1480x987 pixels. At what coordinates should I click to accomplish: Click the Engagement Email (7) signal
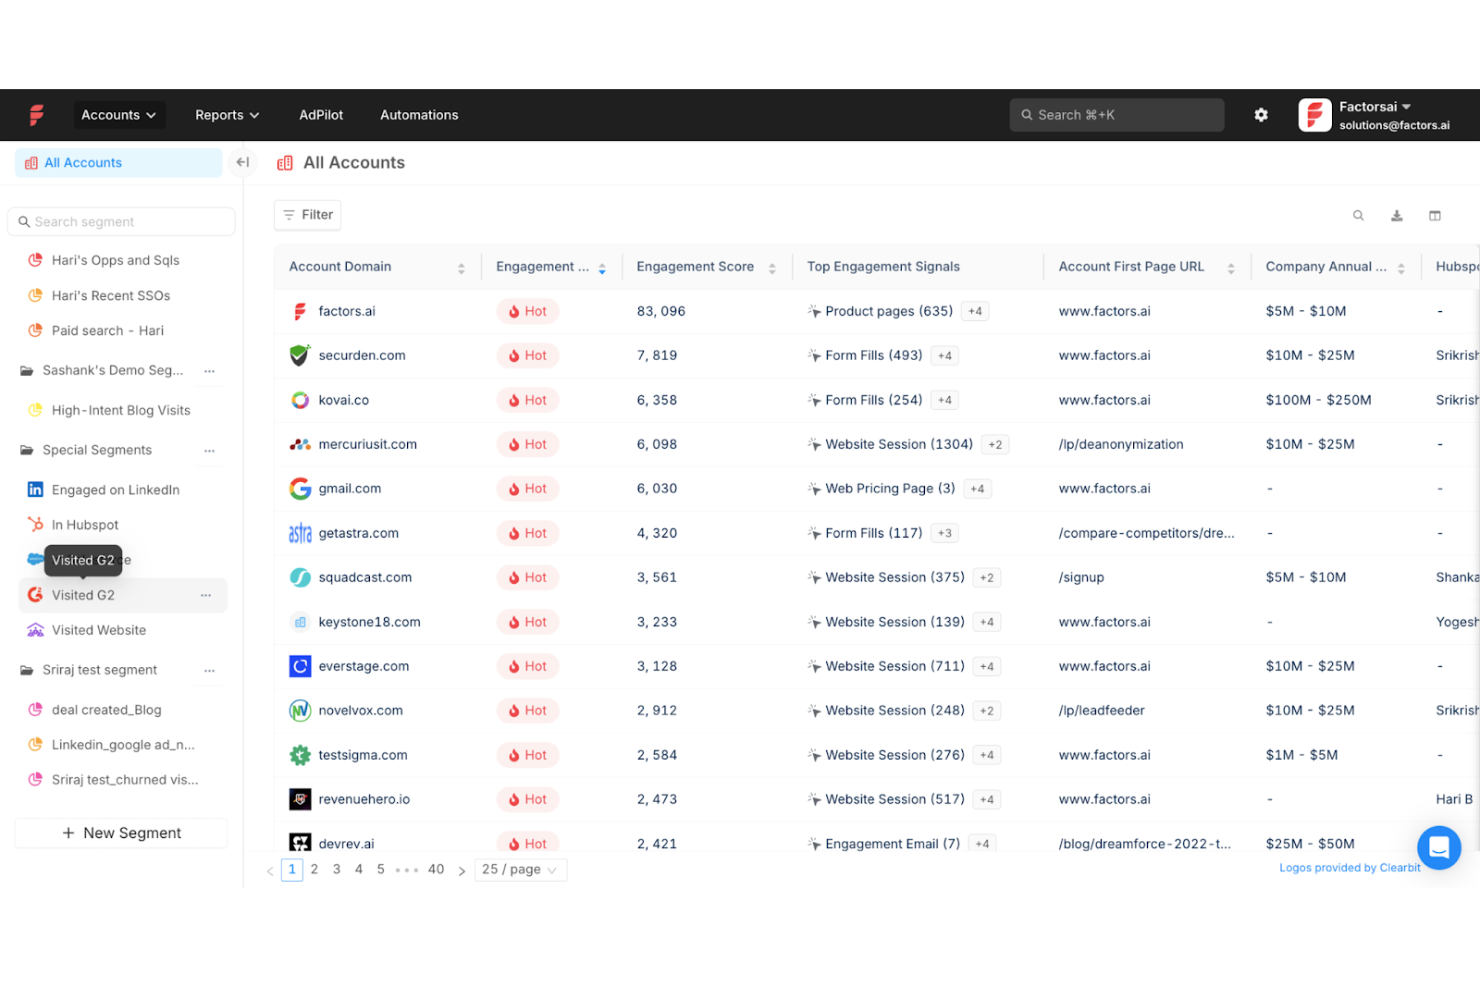892,844
